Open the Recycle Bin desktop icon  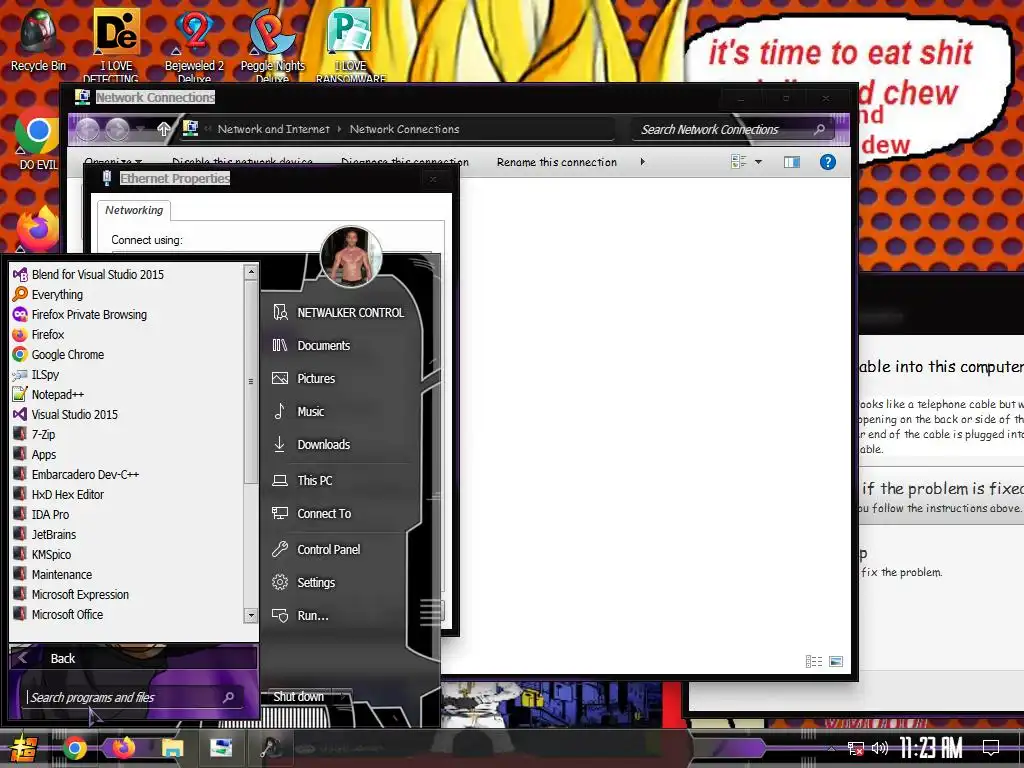[x=38, y=40]
